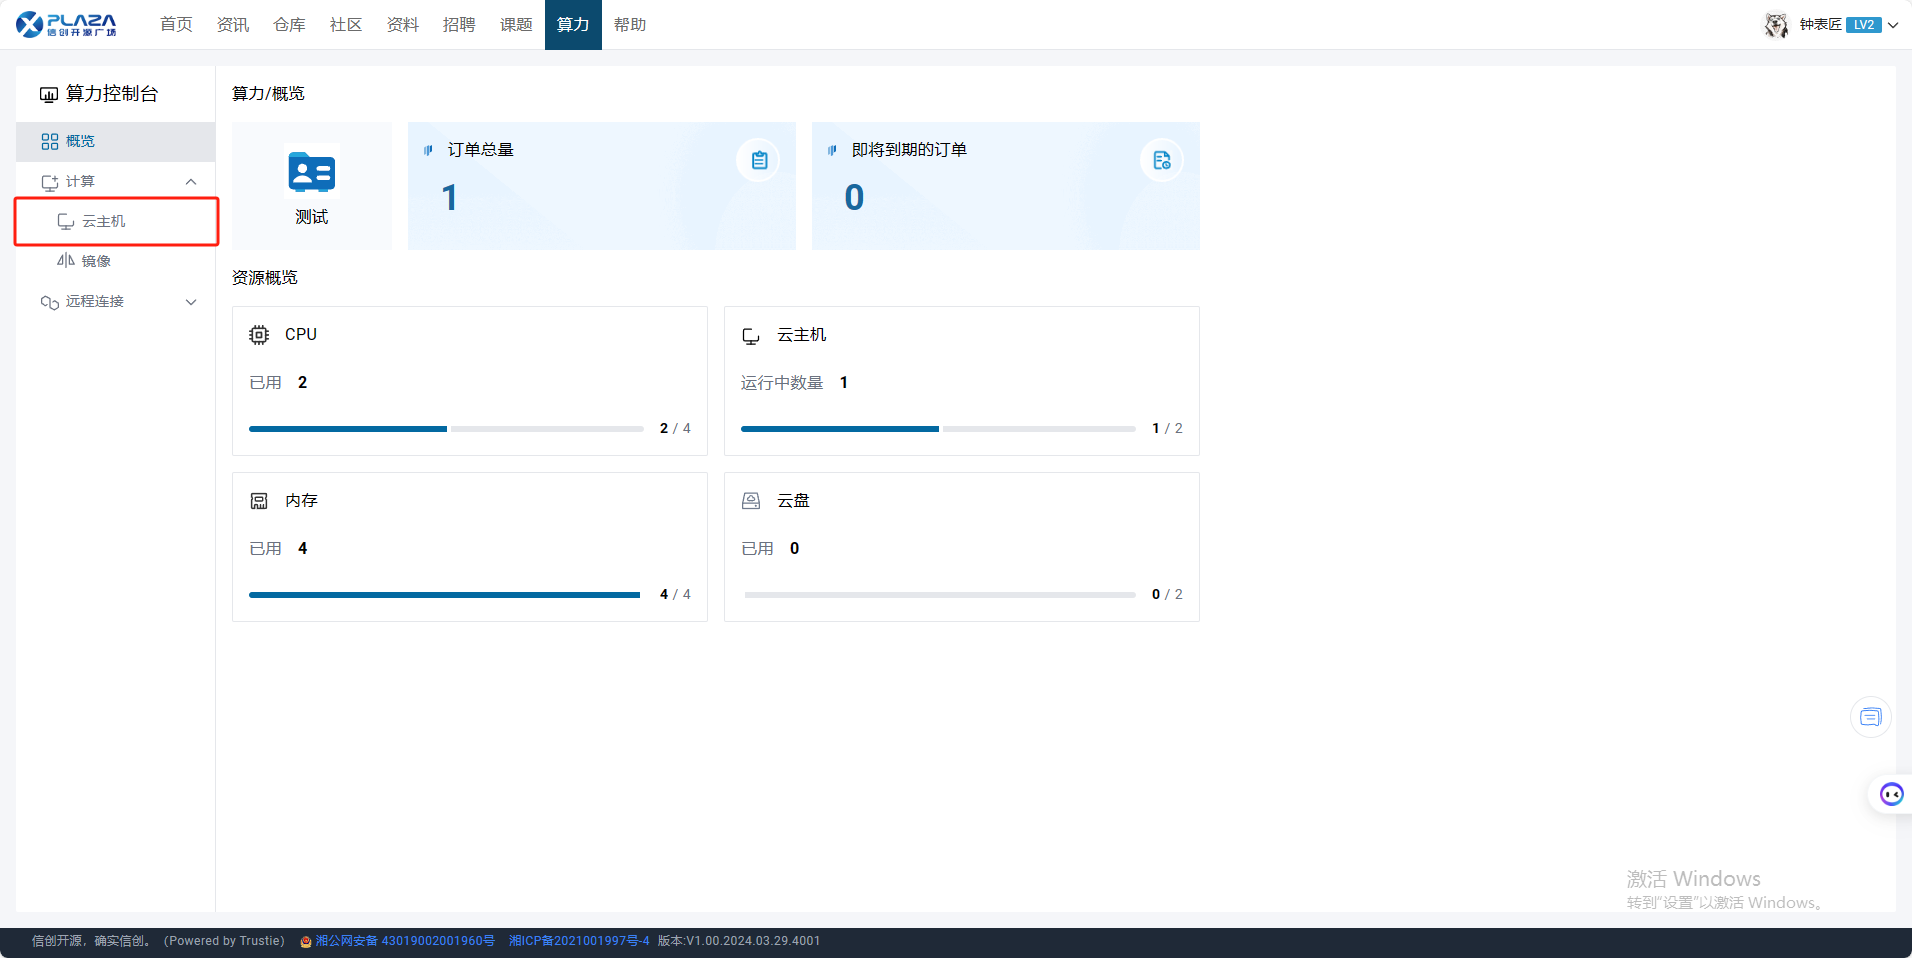
Task: Expand the 远程连接 sidebar section
Action: point(191,302)
